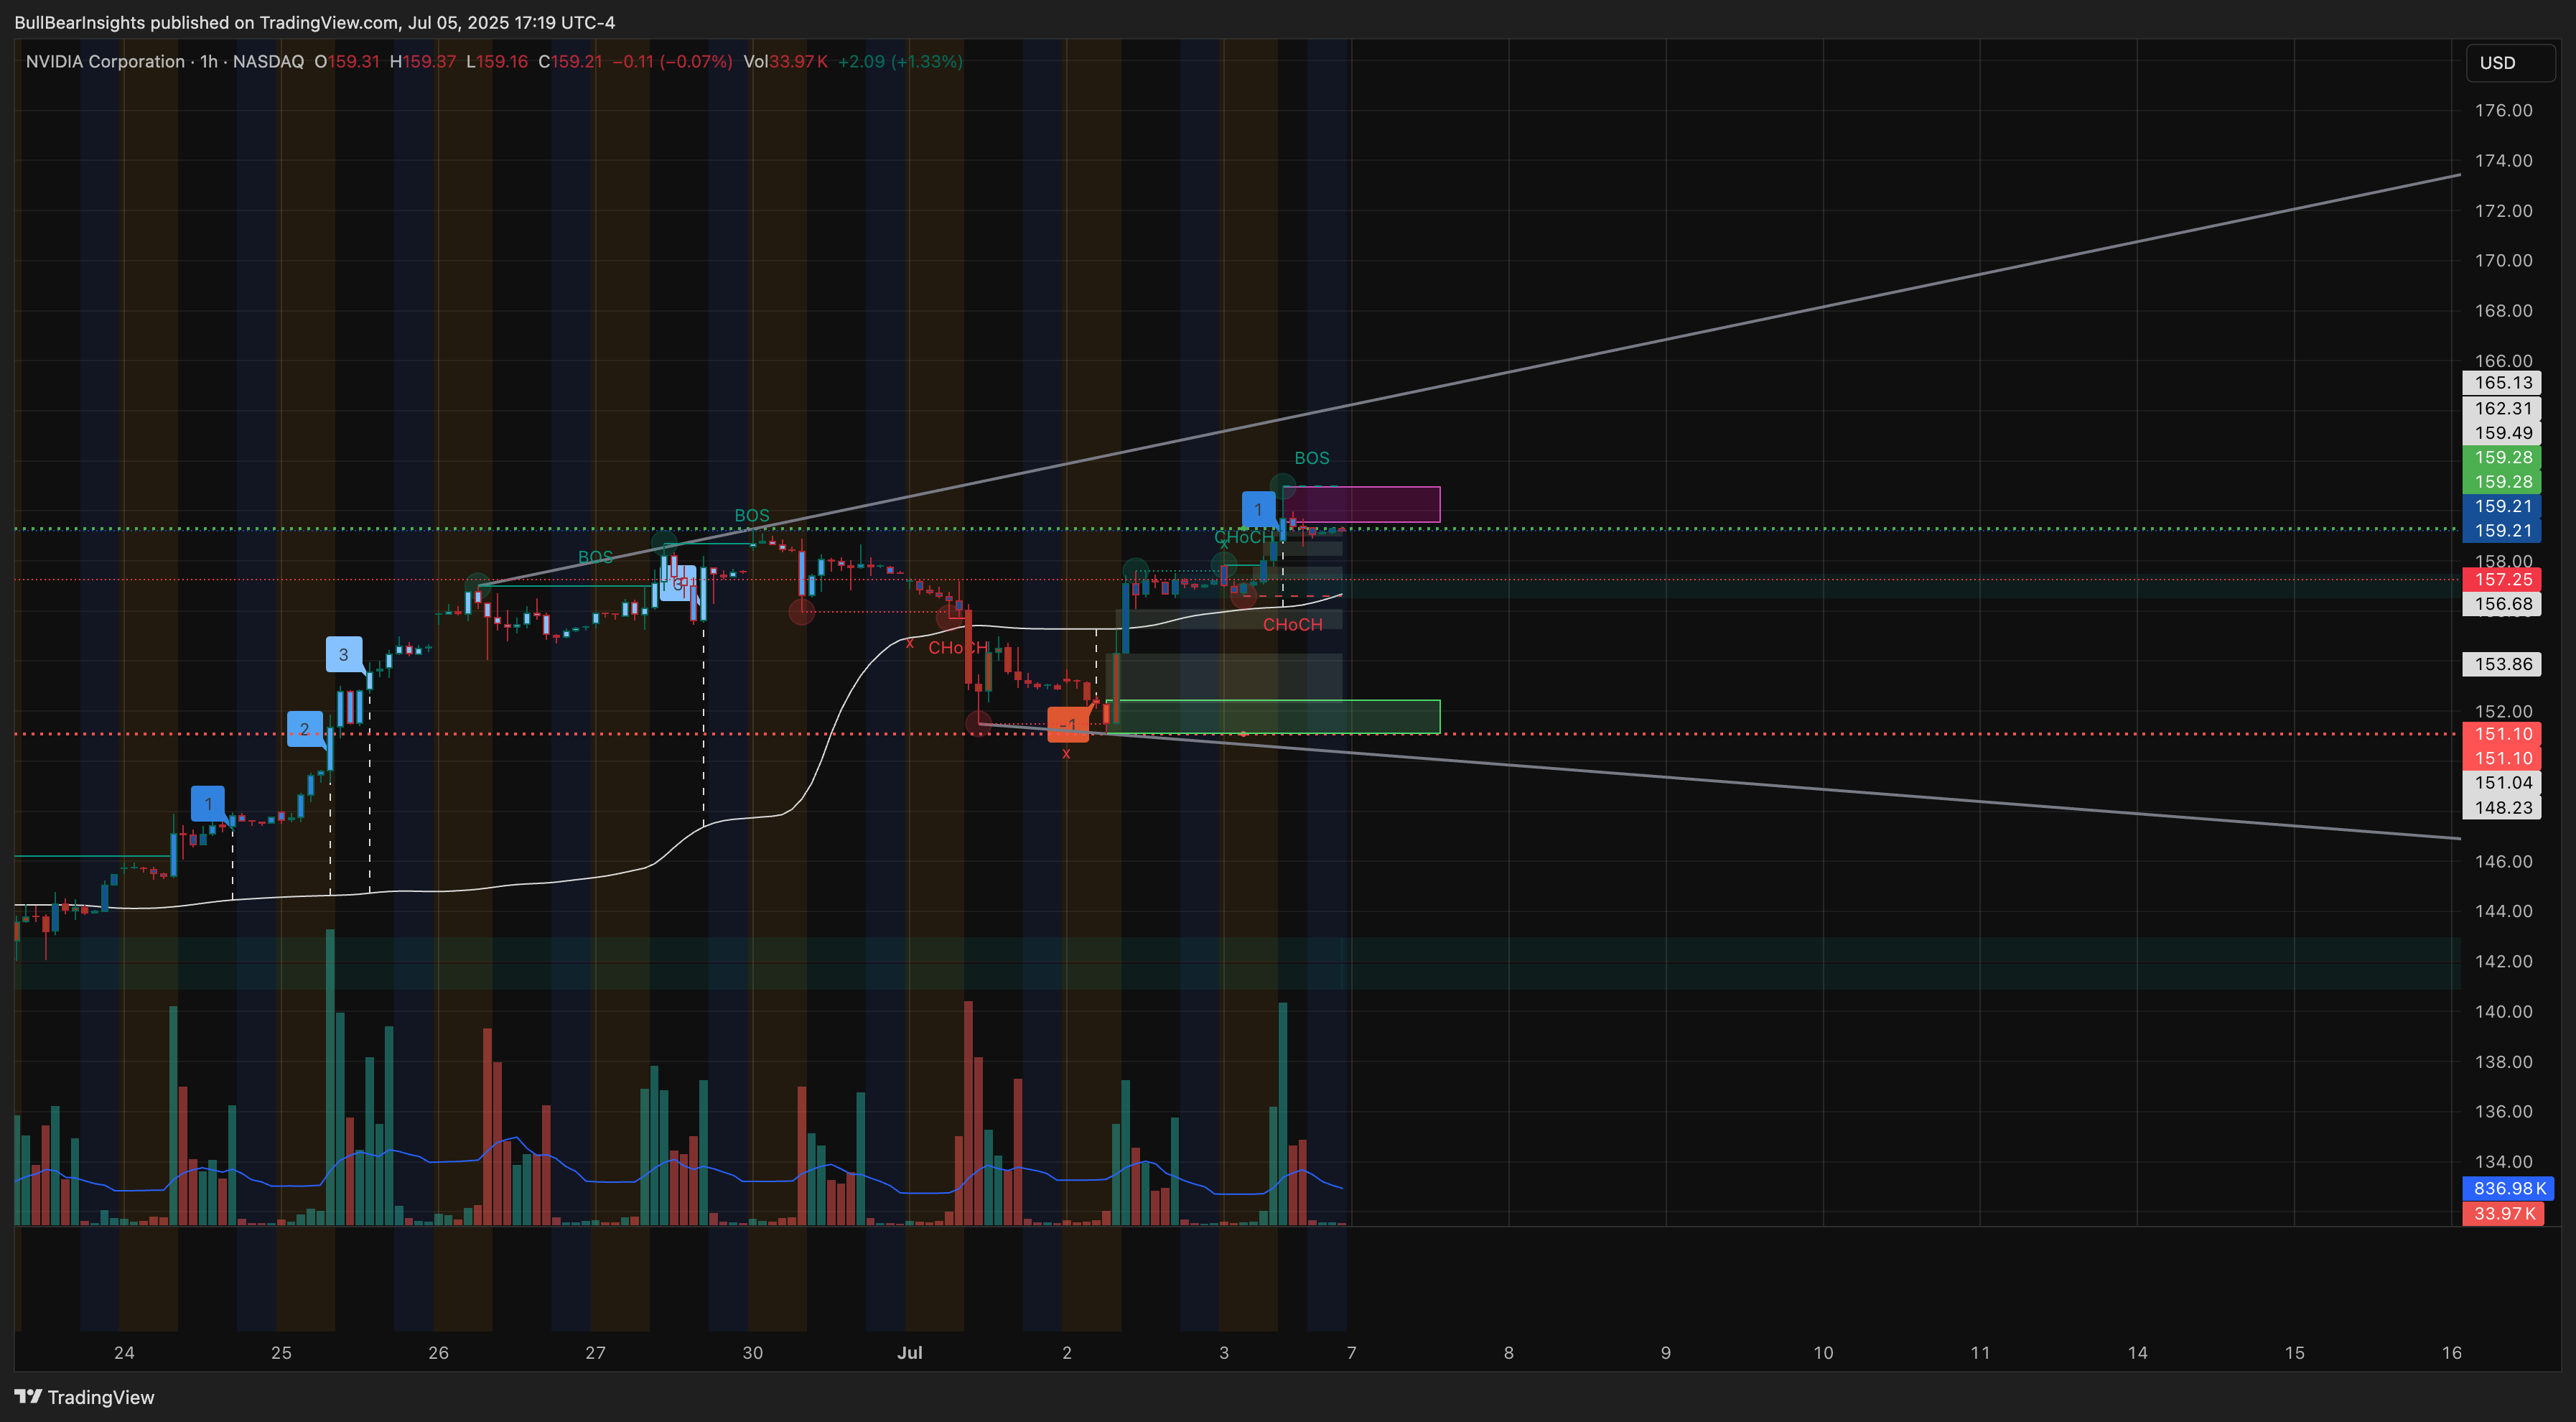Click the BullBearInsights published header text

314,22
